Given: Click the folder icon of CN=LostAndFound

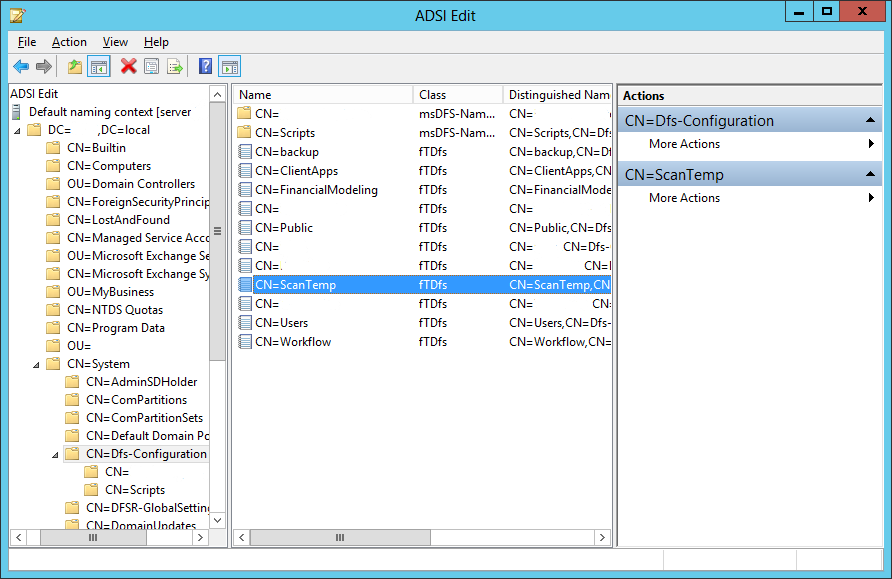Looking at the screenshot, I should 53,220.
